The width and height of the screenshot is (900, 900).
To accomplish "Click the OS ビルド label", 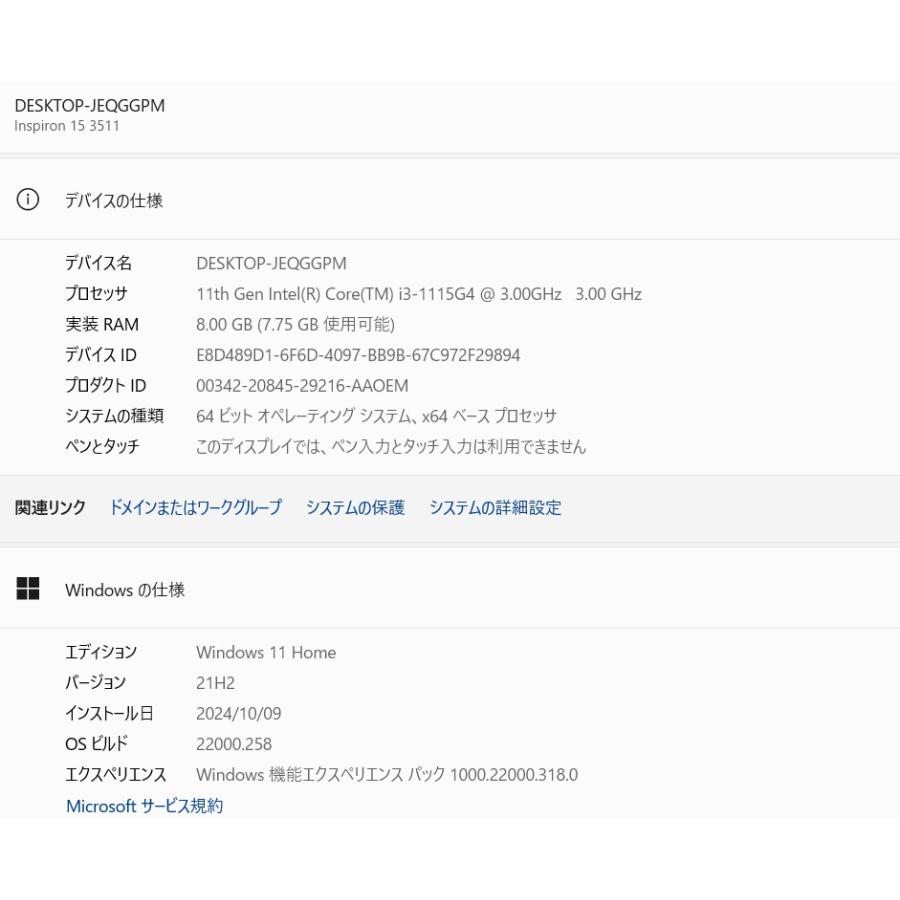I will [x=96, y=744].
